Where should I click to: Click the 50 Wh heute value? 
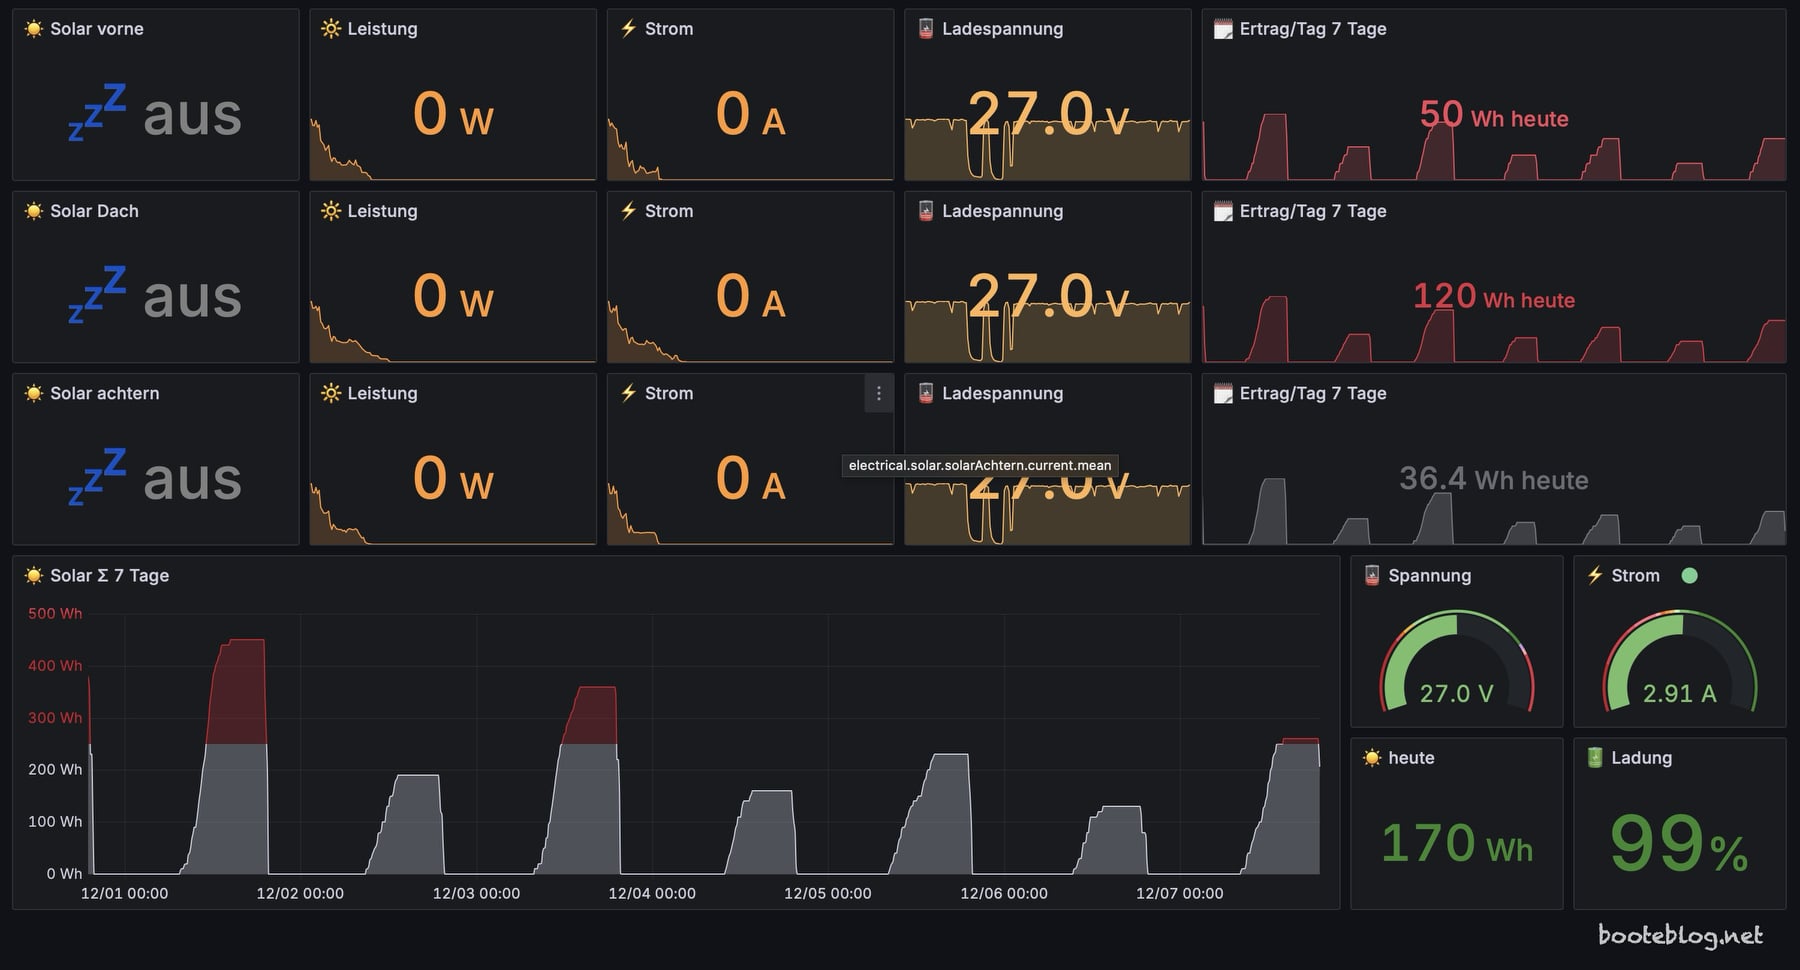(x=1493, y=116)
